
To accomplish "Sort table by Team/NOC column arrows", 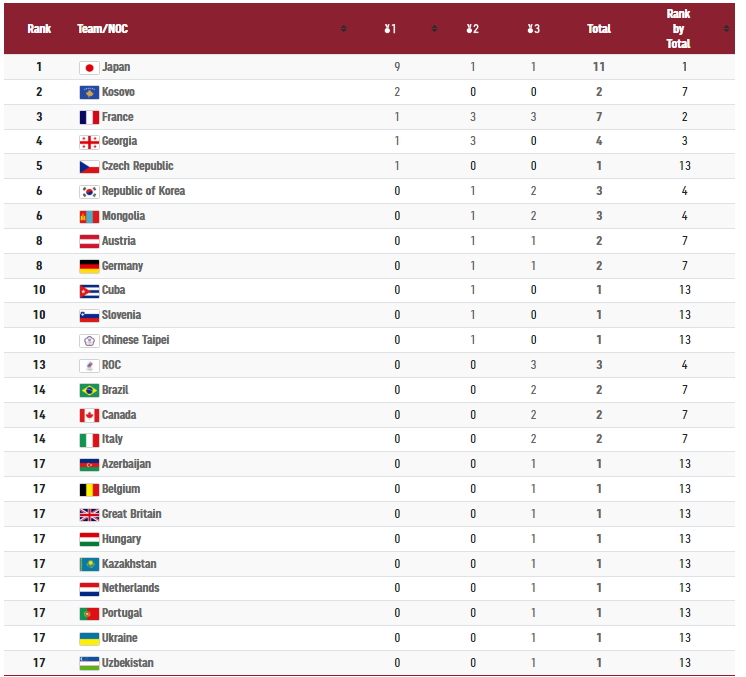I will [x=344, y=29].
